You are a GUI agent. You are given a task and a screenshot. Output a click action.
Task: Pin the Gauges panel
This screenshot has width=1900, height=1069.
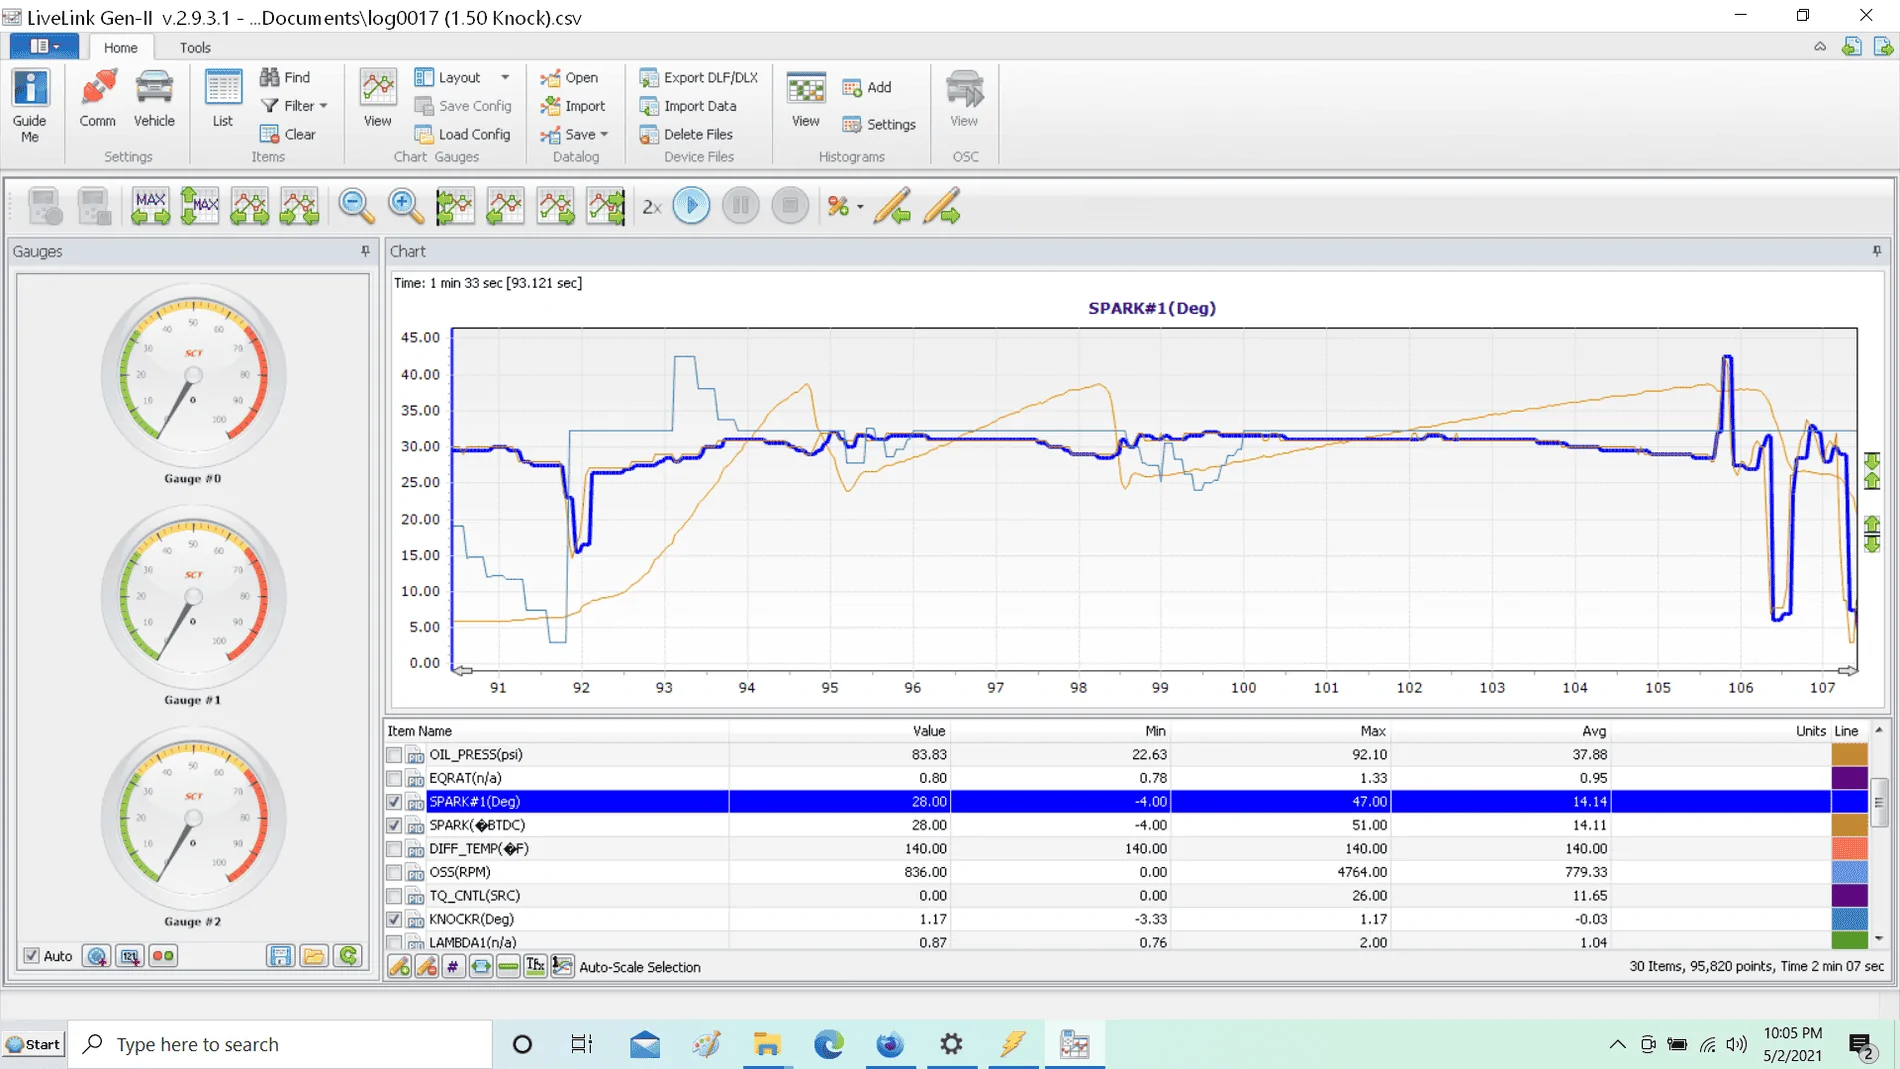(x=365, y=251)
